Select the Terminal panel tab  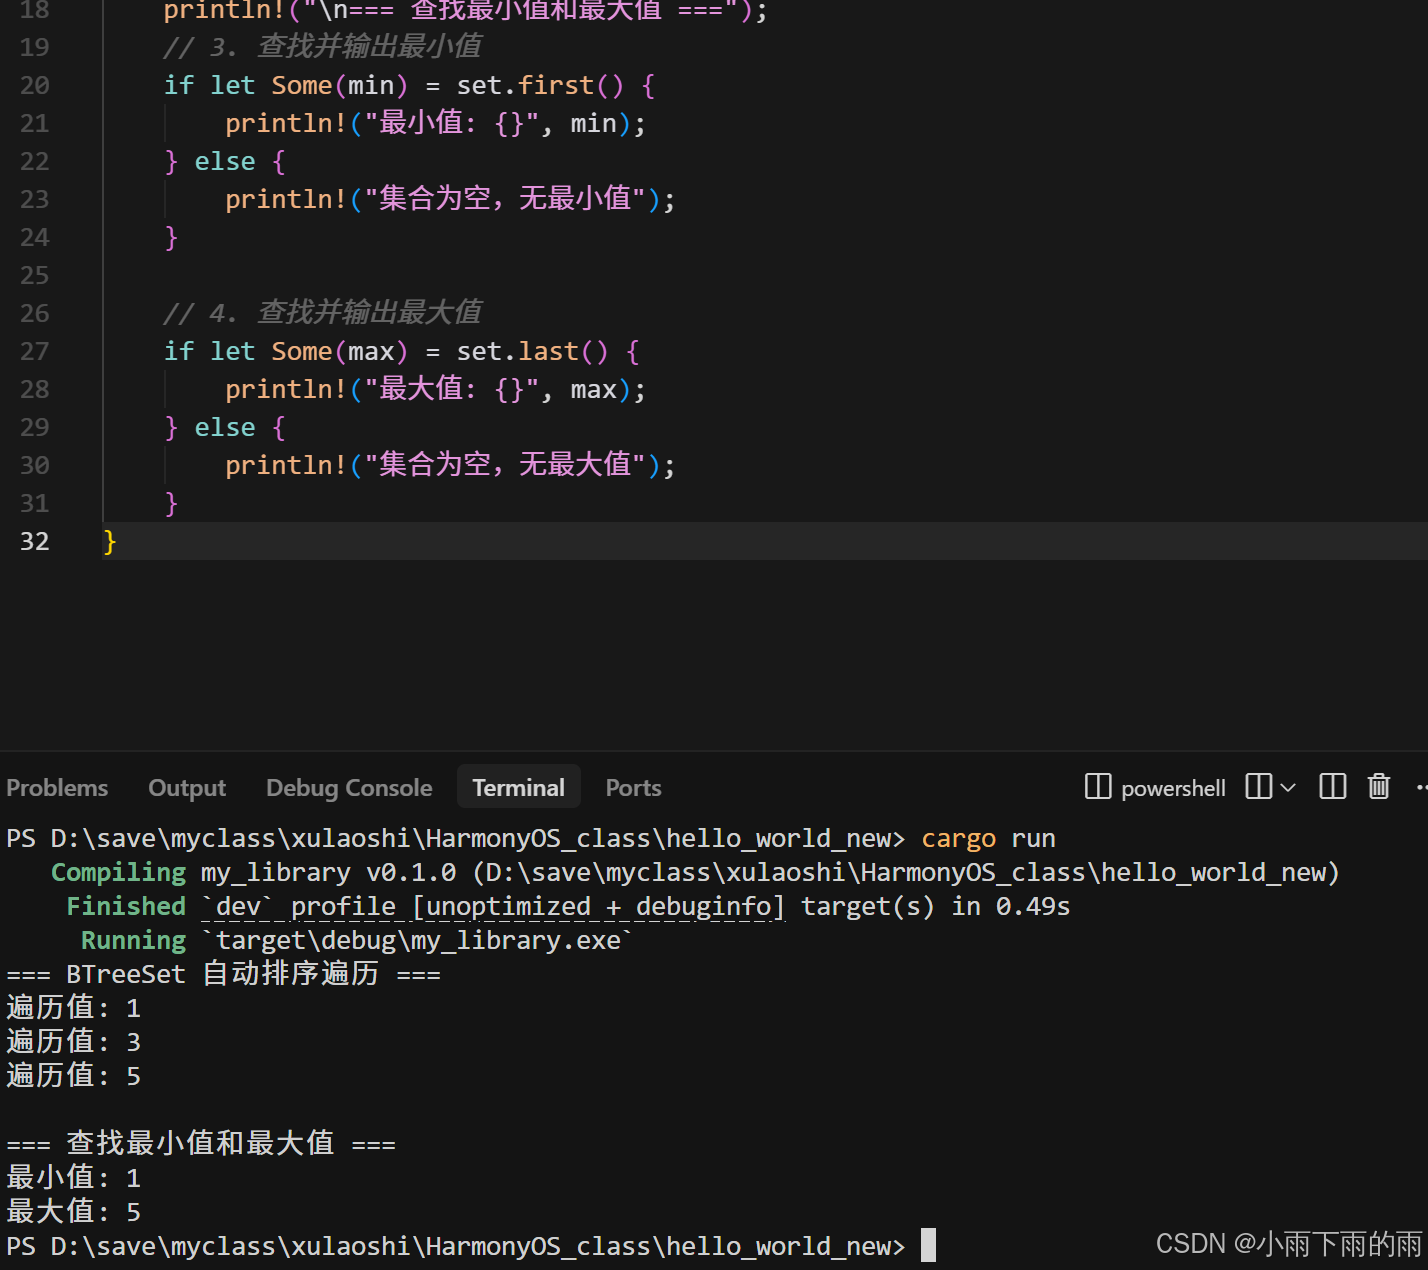tap(518, 788)
